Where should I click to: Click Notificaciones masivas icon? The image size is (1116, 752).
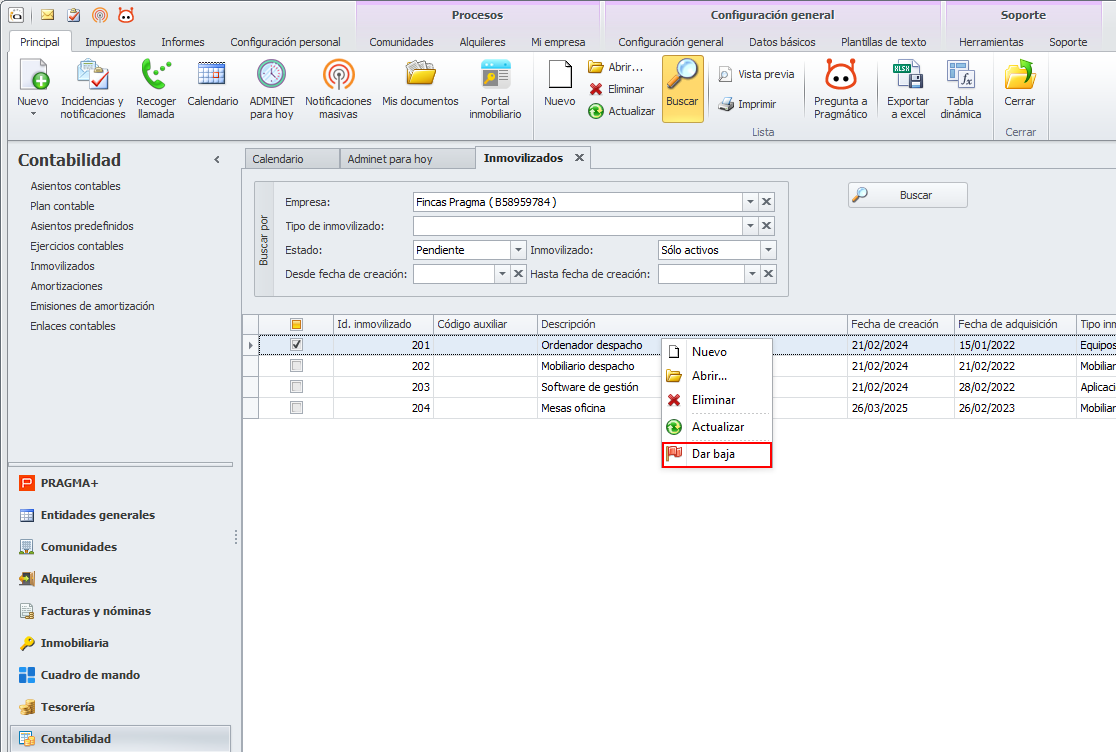coord(338,76)
